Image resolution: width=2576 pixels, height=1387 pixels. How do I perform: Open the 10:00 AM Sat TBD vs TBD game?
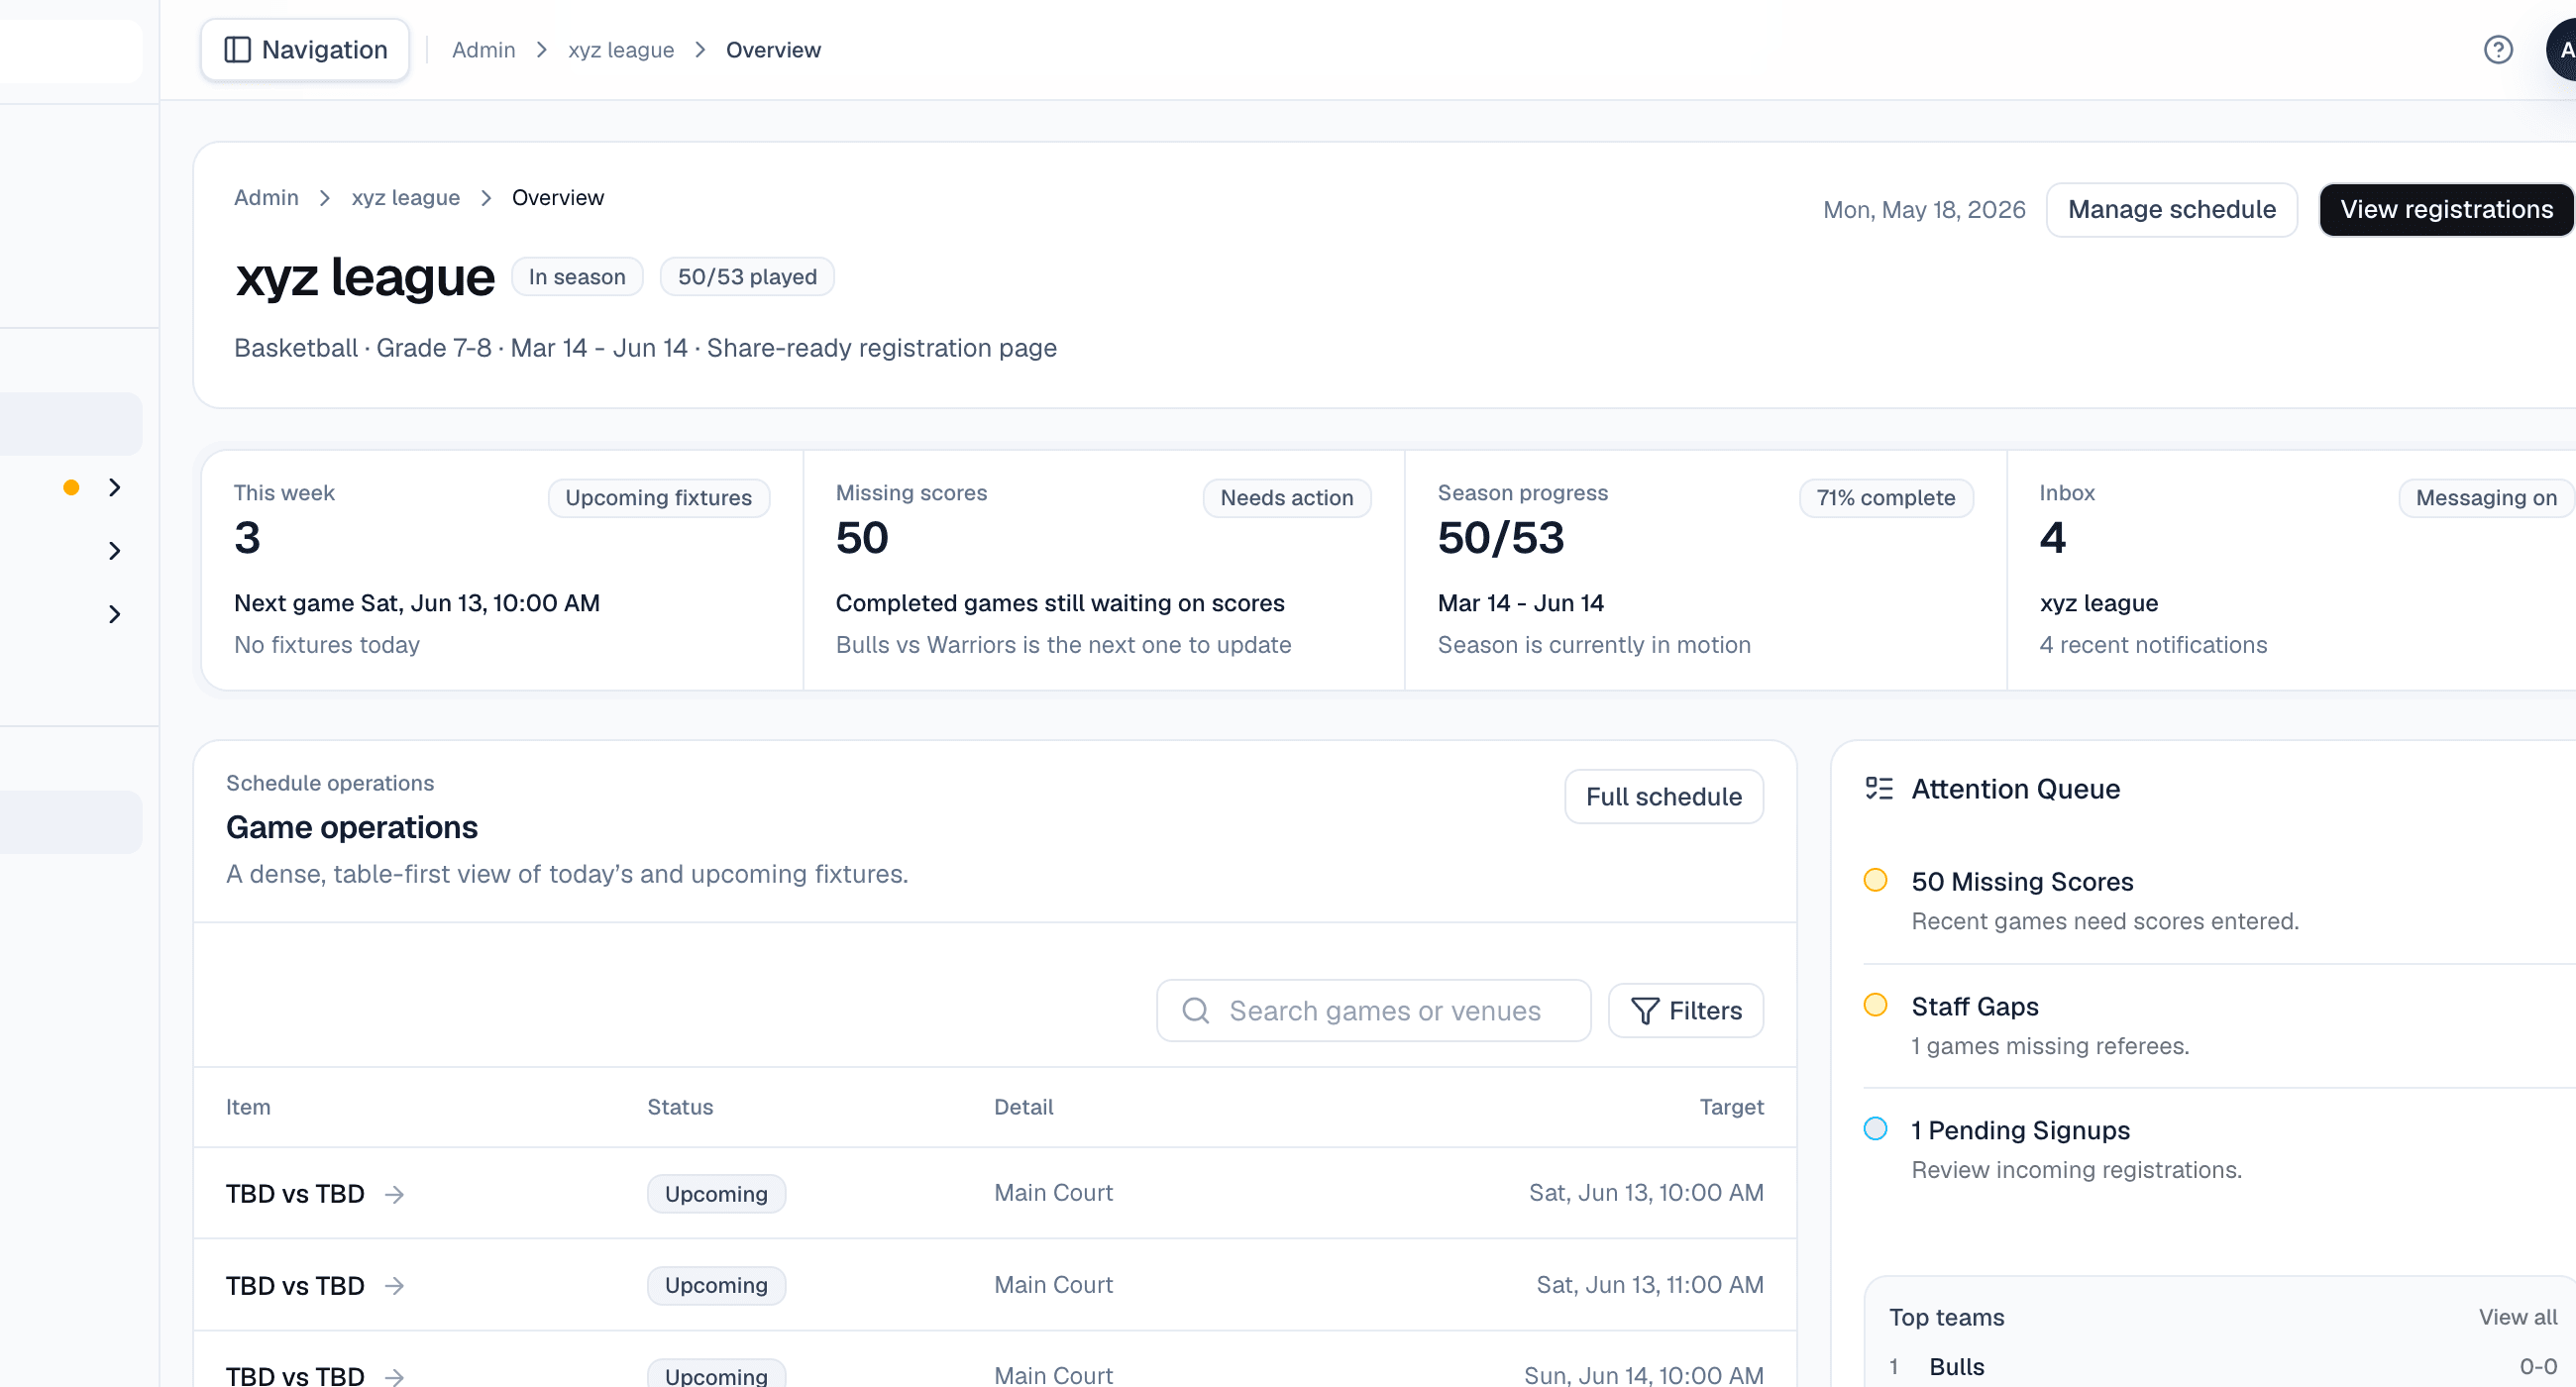tap(295, 1194)
